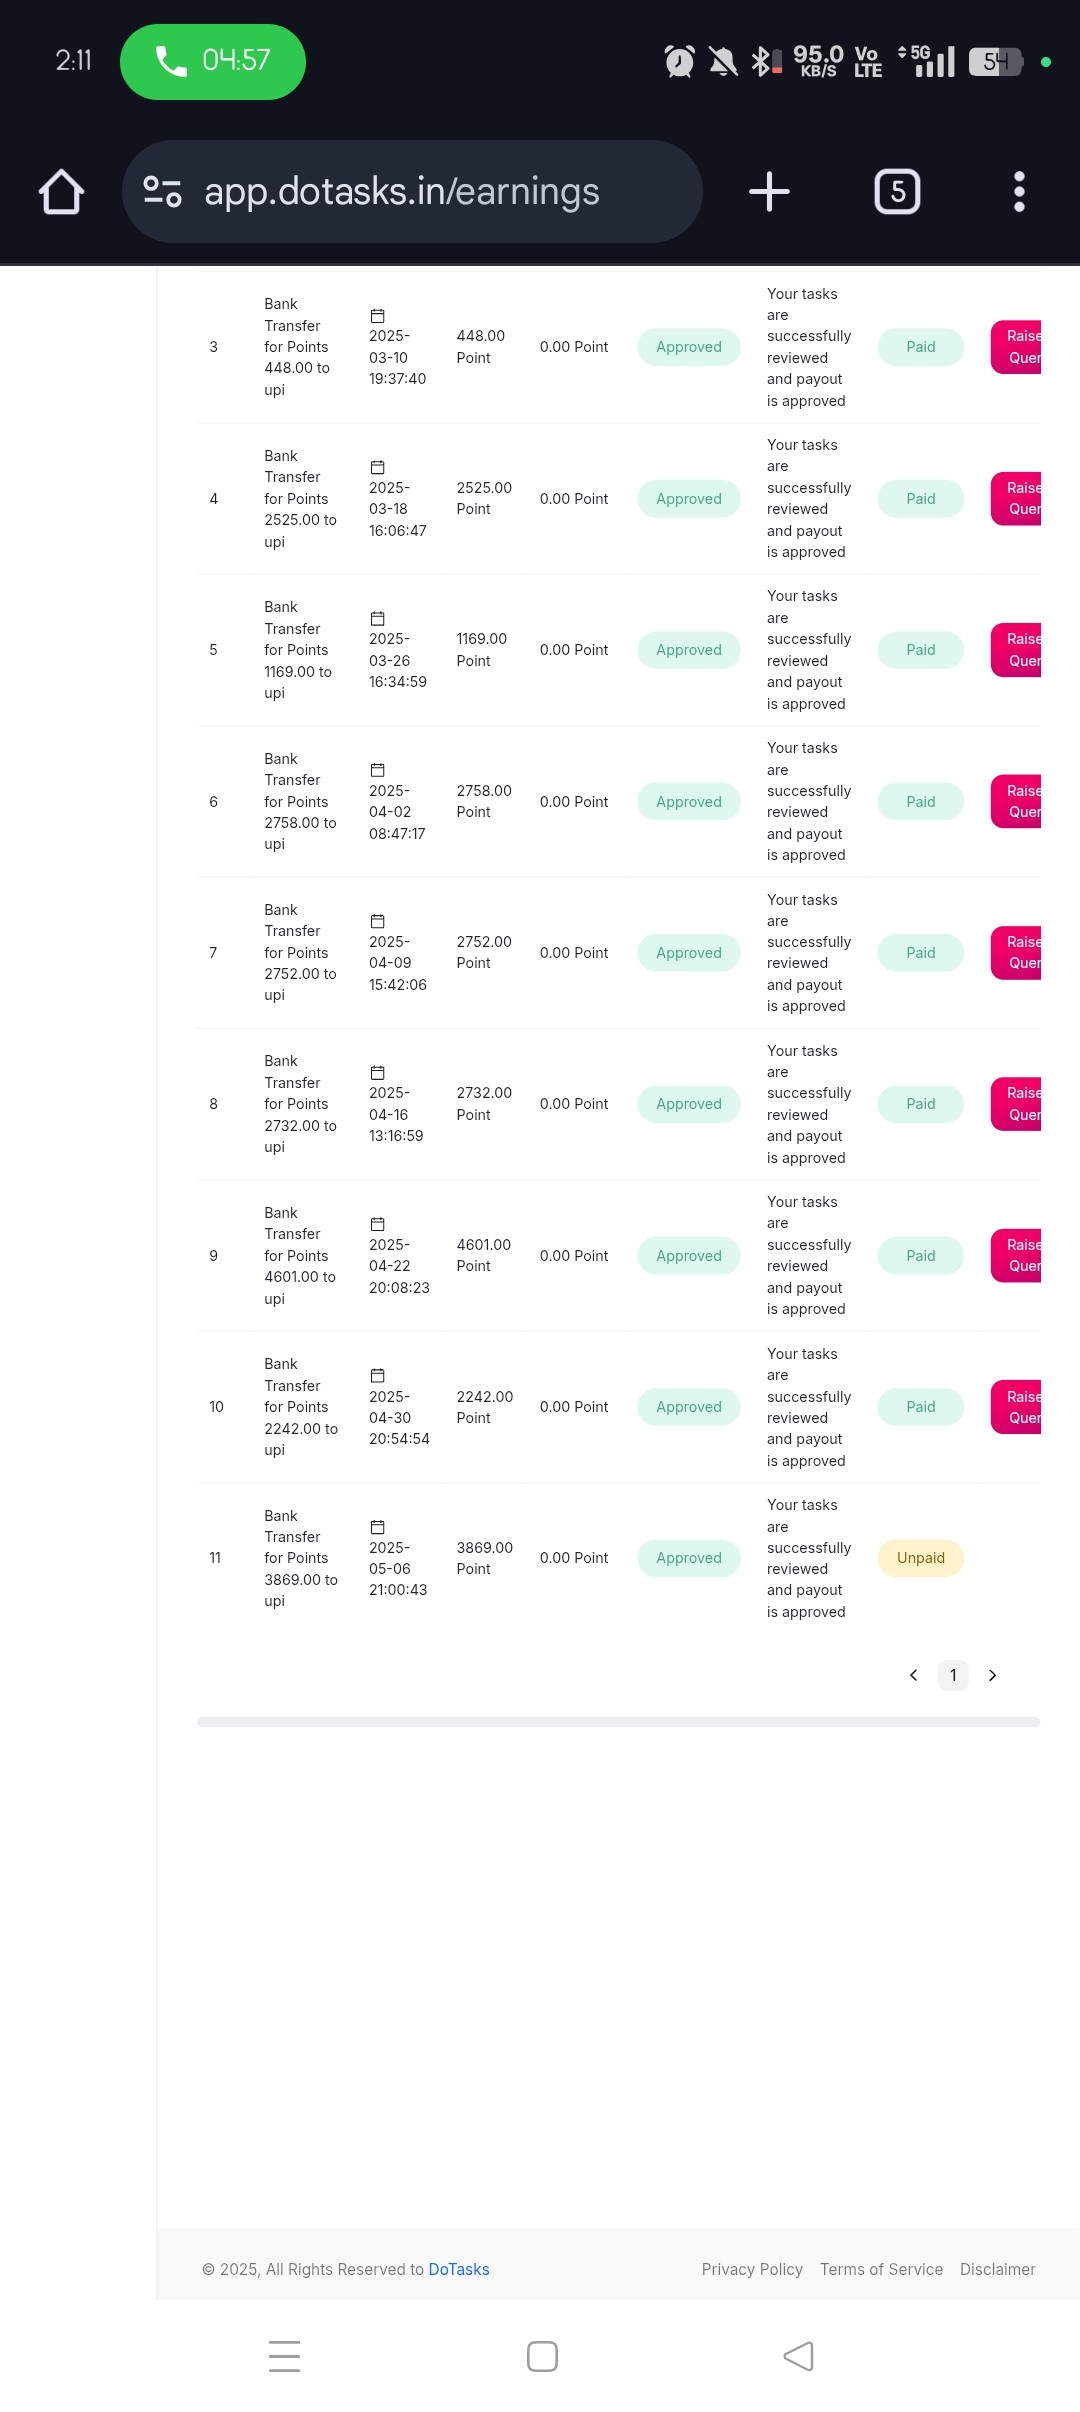
Task: Open the DoTasks footer link
Action: tap(459, 2269)
